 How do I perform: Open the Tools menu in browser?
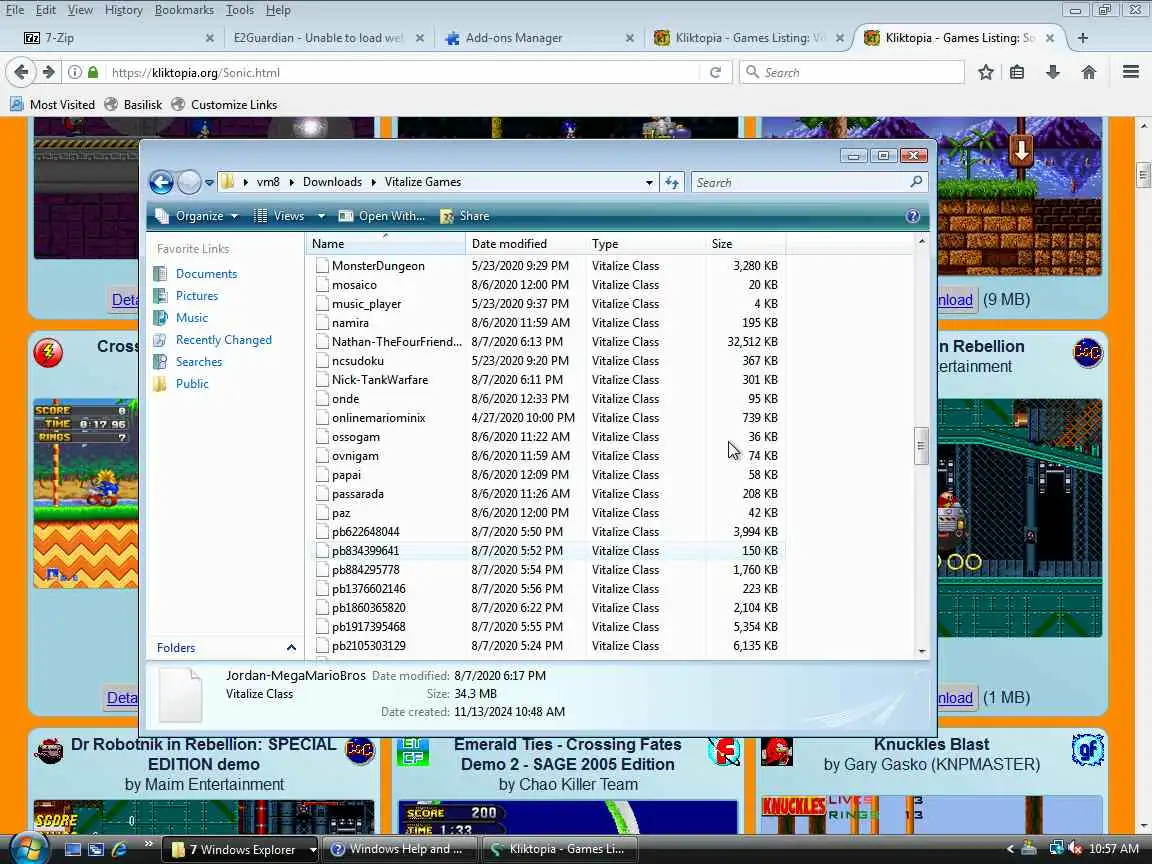240,10
